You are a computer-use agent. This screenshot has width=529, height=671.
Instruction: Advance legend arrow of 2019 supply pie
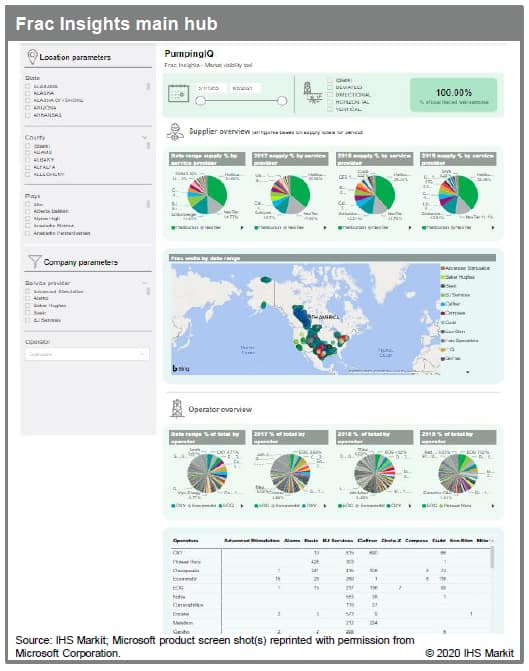(x=493, y=228)
